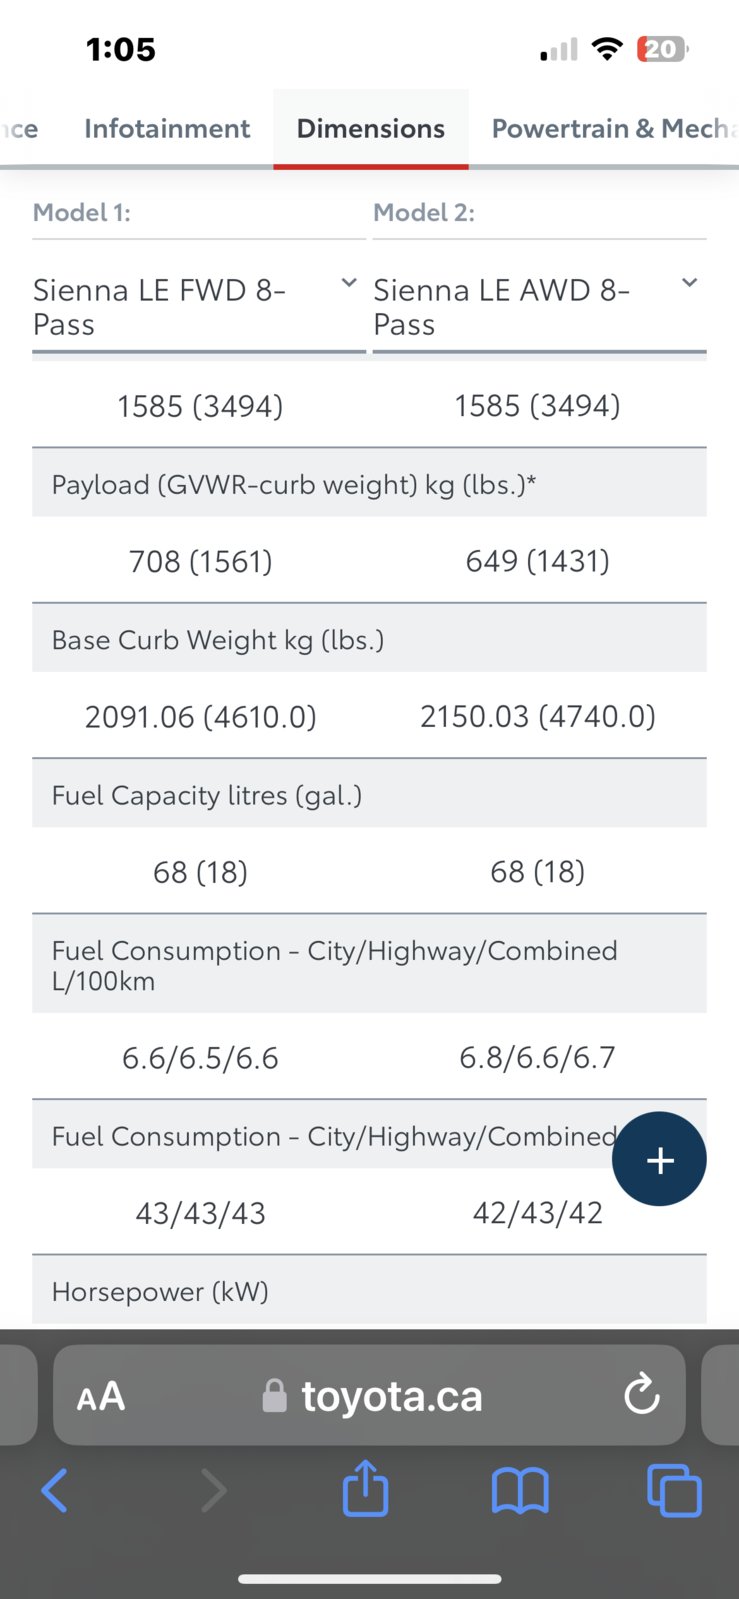Tap the toyota.ca address field

pos(369,1394)
